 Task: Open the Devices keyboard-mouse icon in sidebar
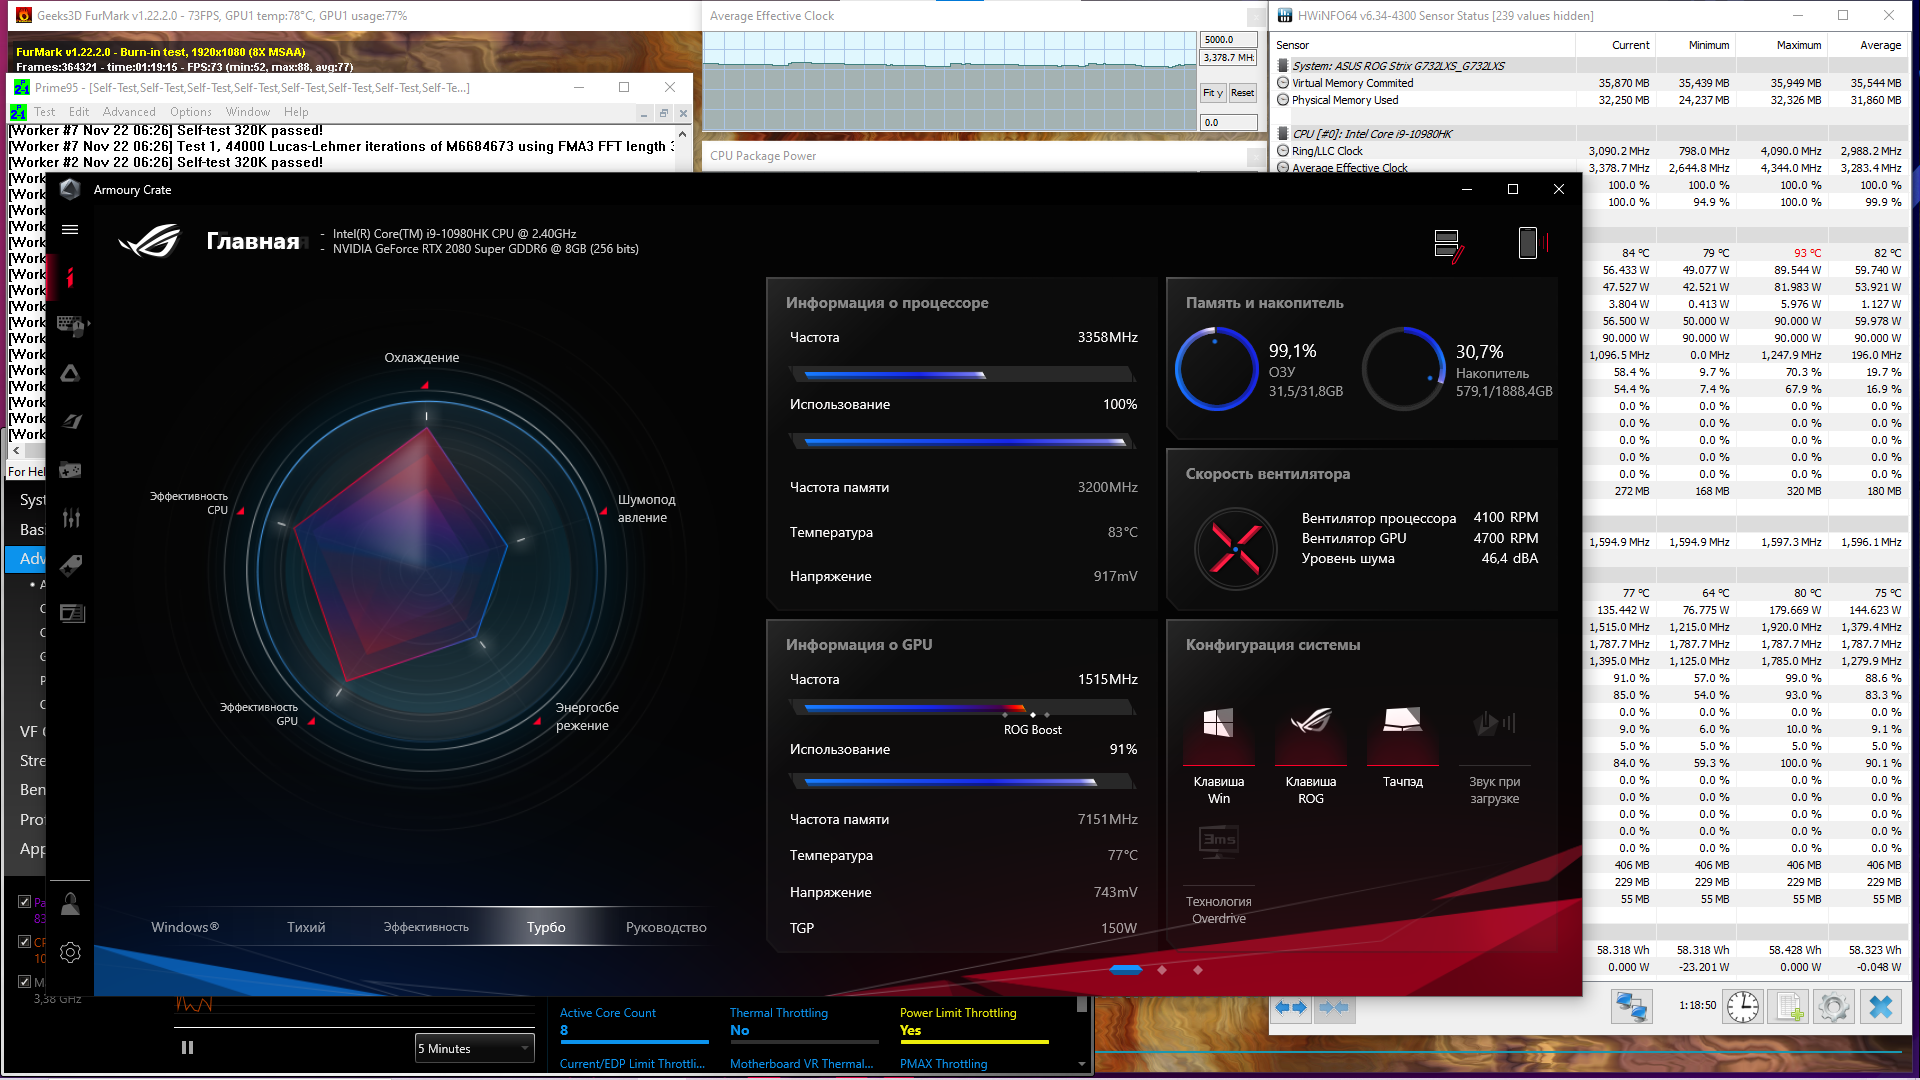70,325
